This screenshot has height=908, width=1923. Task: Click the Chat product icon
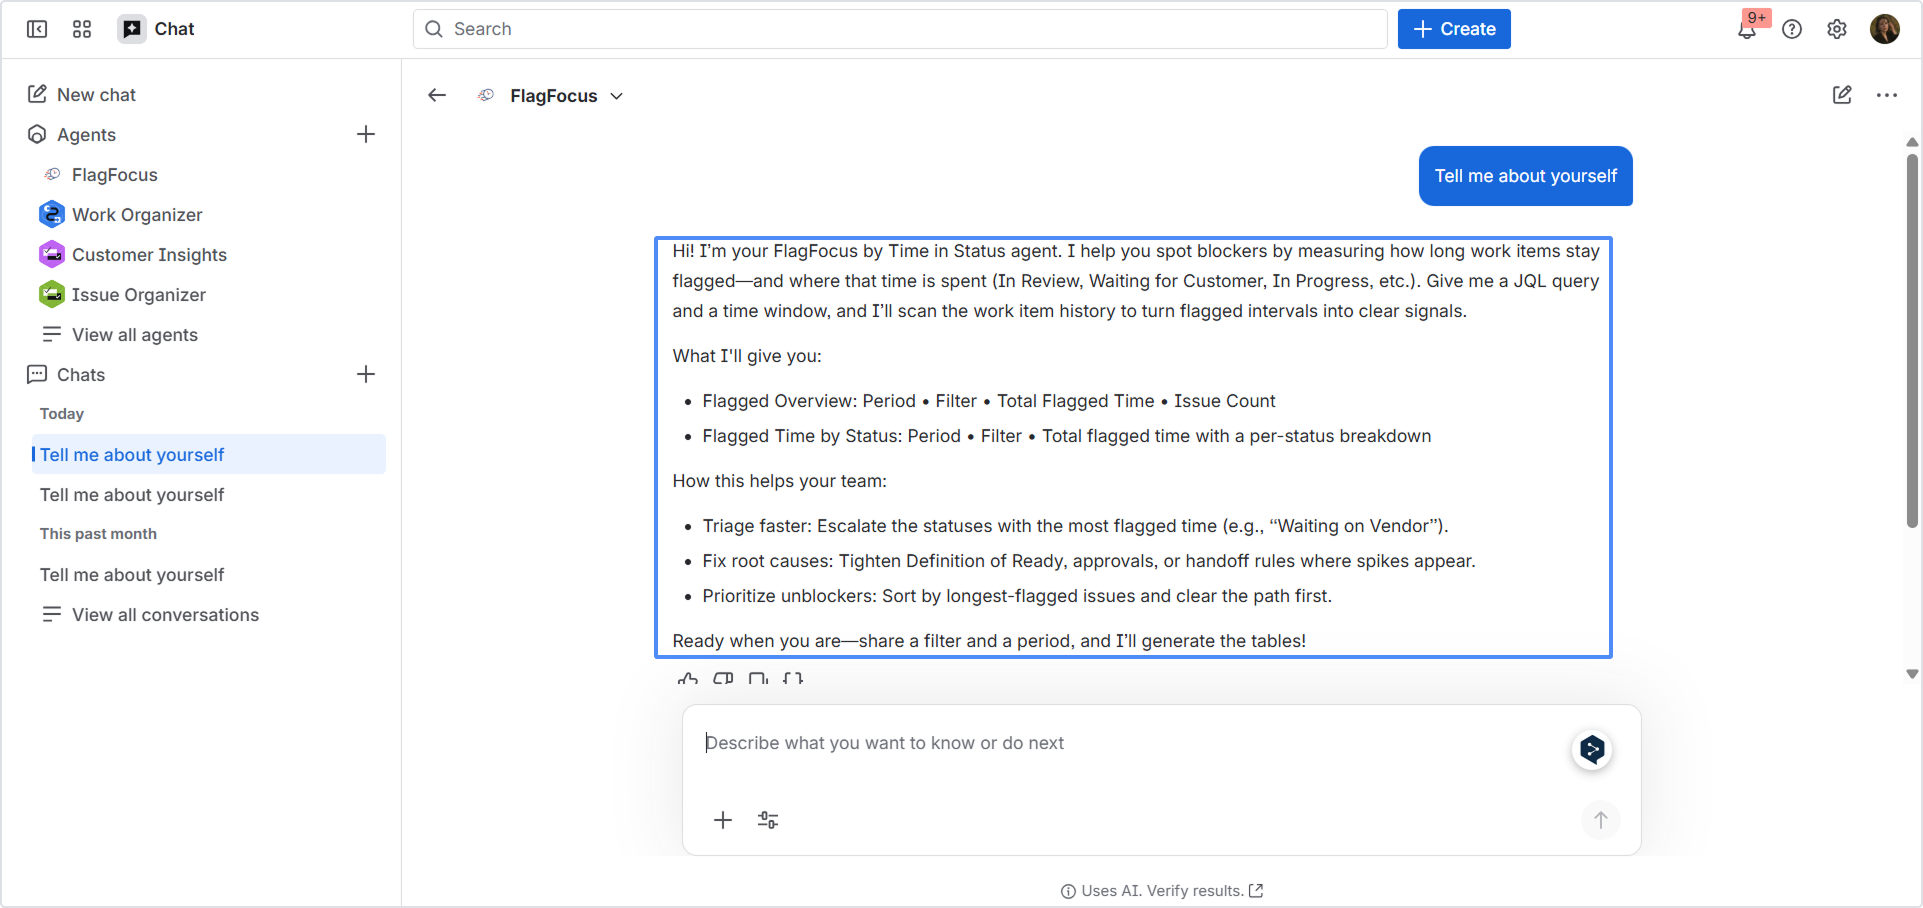click(x=131, y=29)
